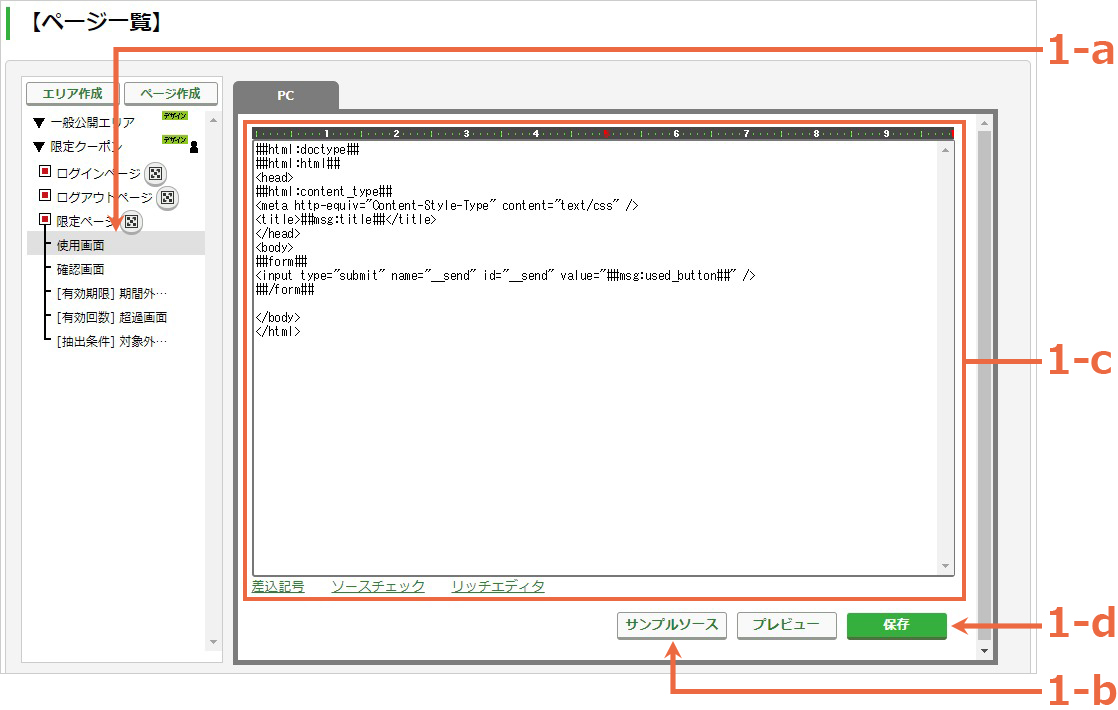Open QR code icon beside ログインページ
This screenshot has height=710, width=1118.
155,173
